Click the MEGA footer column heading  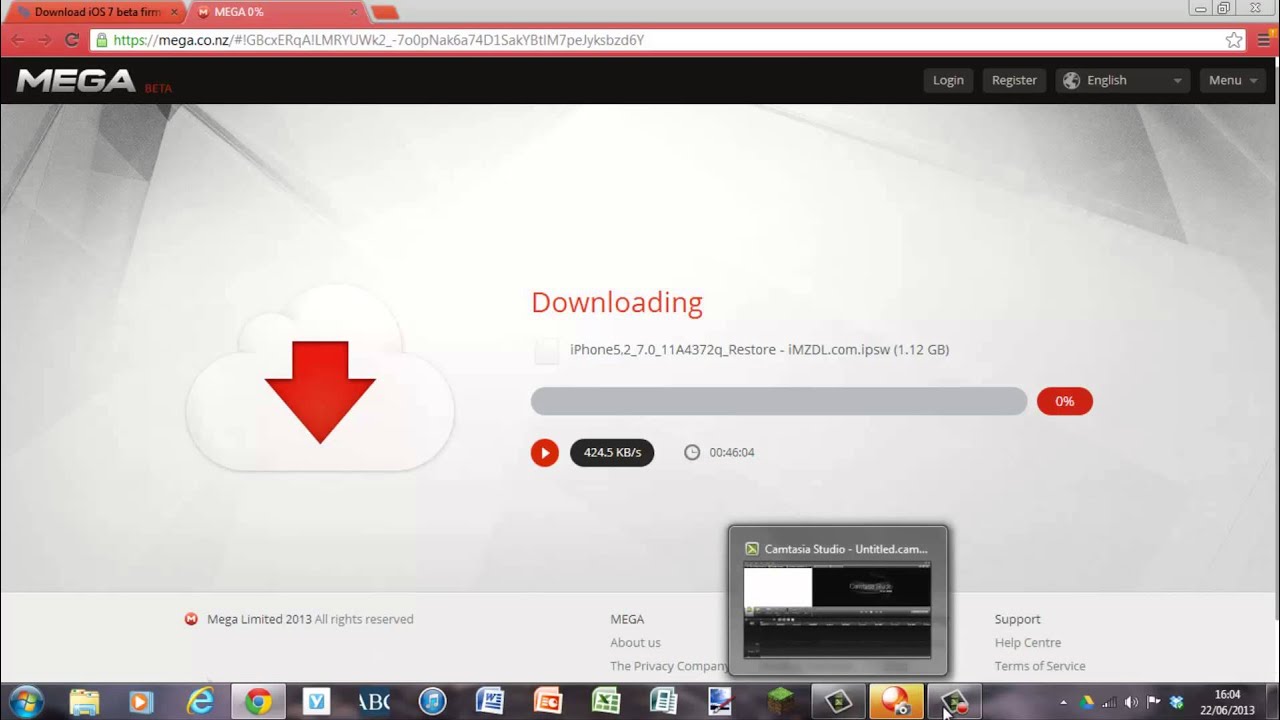[627, 619]
